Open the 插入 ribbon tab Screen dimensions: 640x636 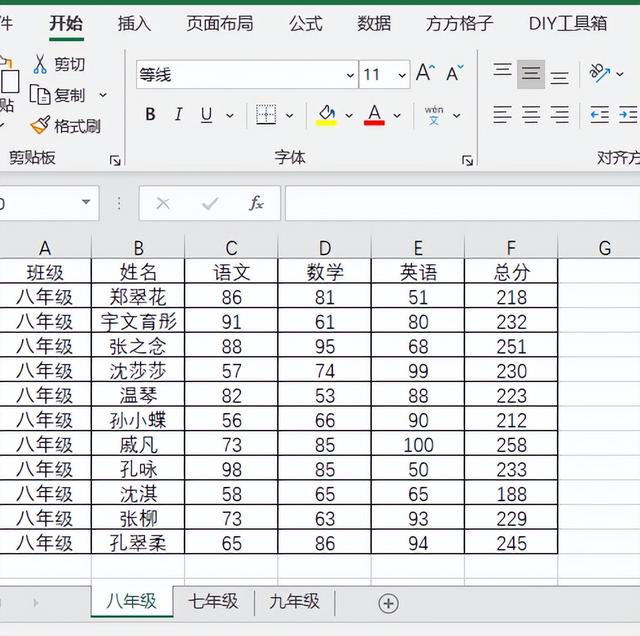(134, 24)
